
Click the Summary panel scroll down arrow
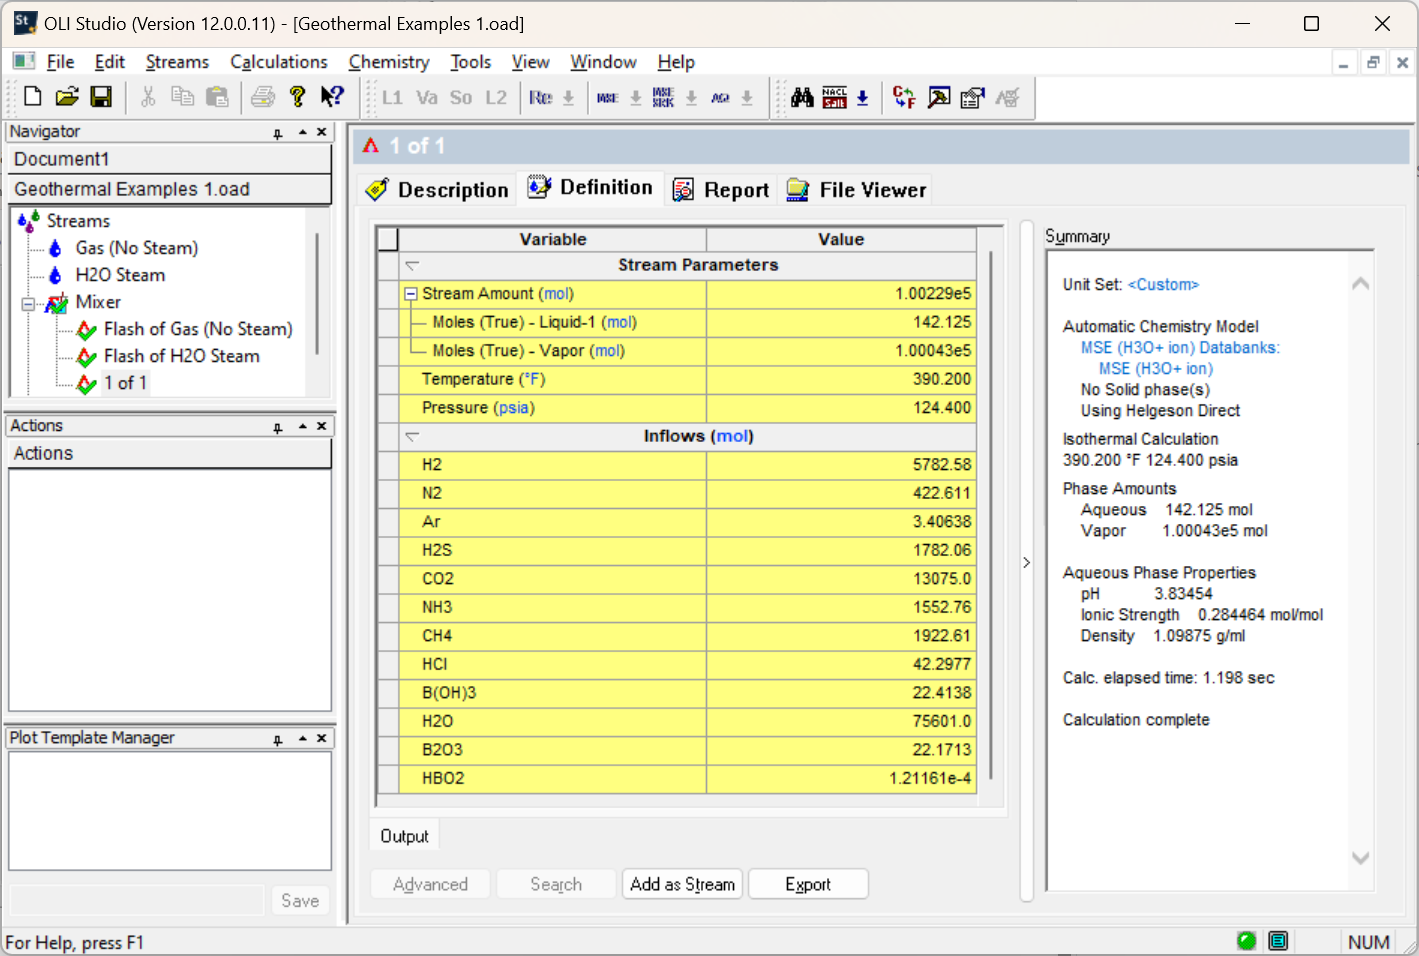pos(1360,858)
